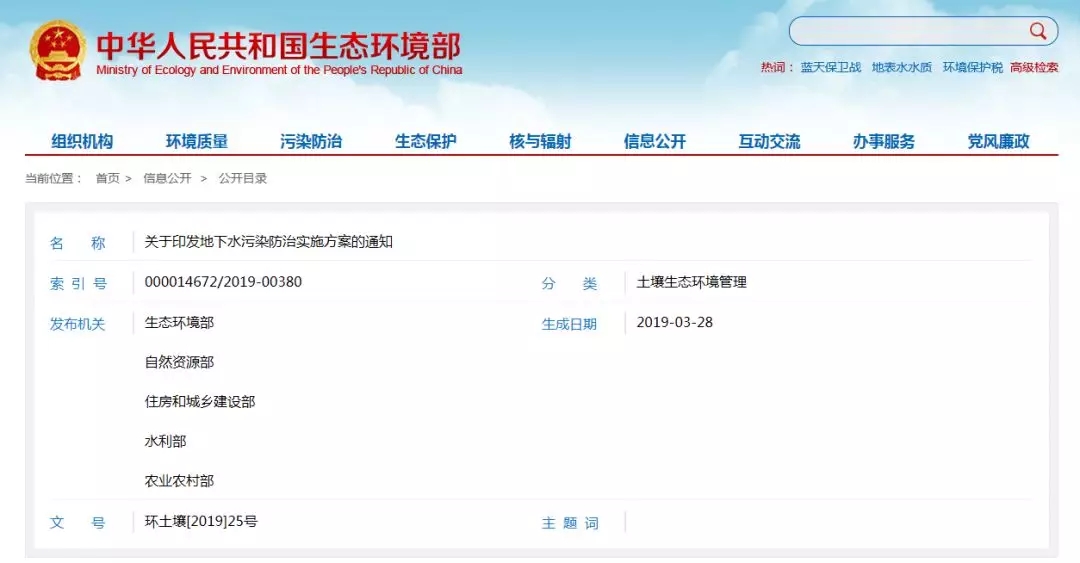Screen dimensions: 1080x563
Task: Open the 互动交流 menu
Action: coord(769,141)
